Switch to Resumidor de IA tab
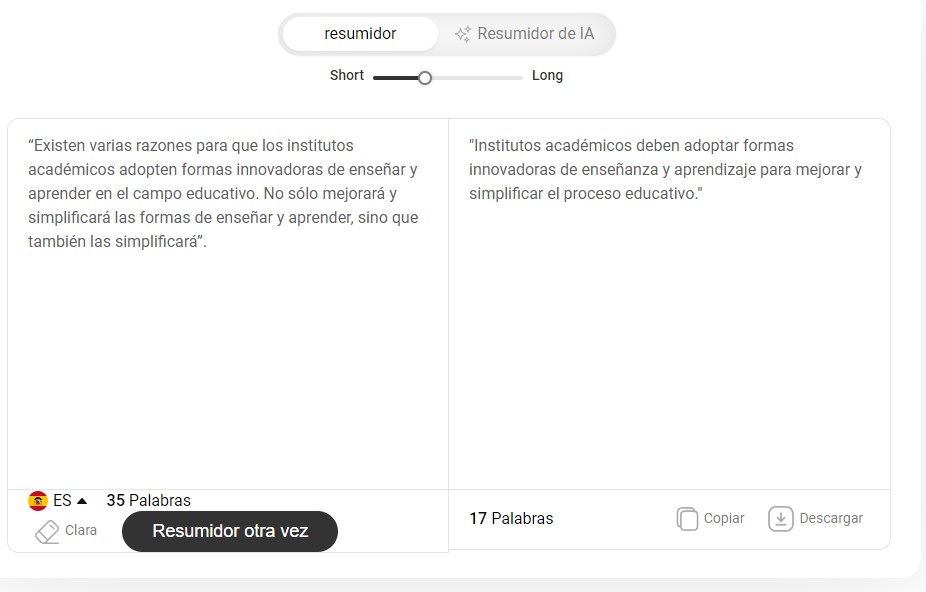 pos(524,34)
